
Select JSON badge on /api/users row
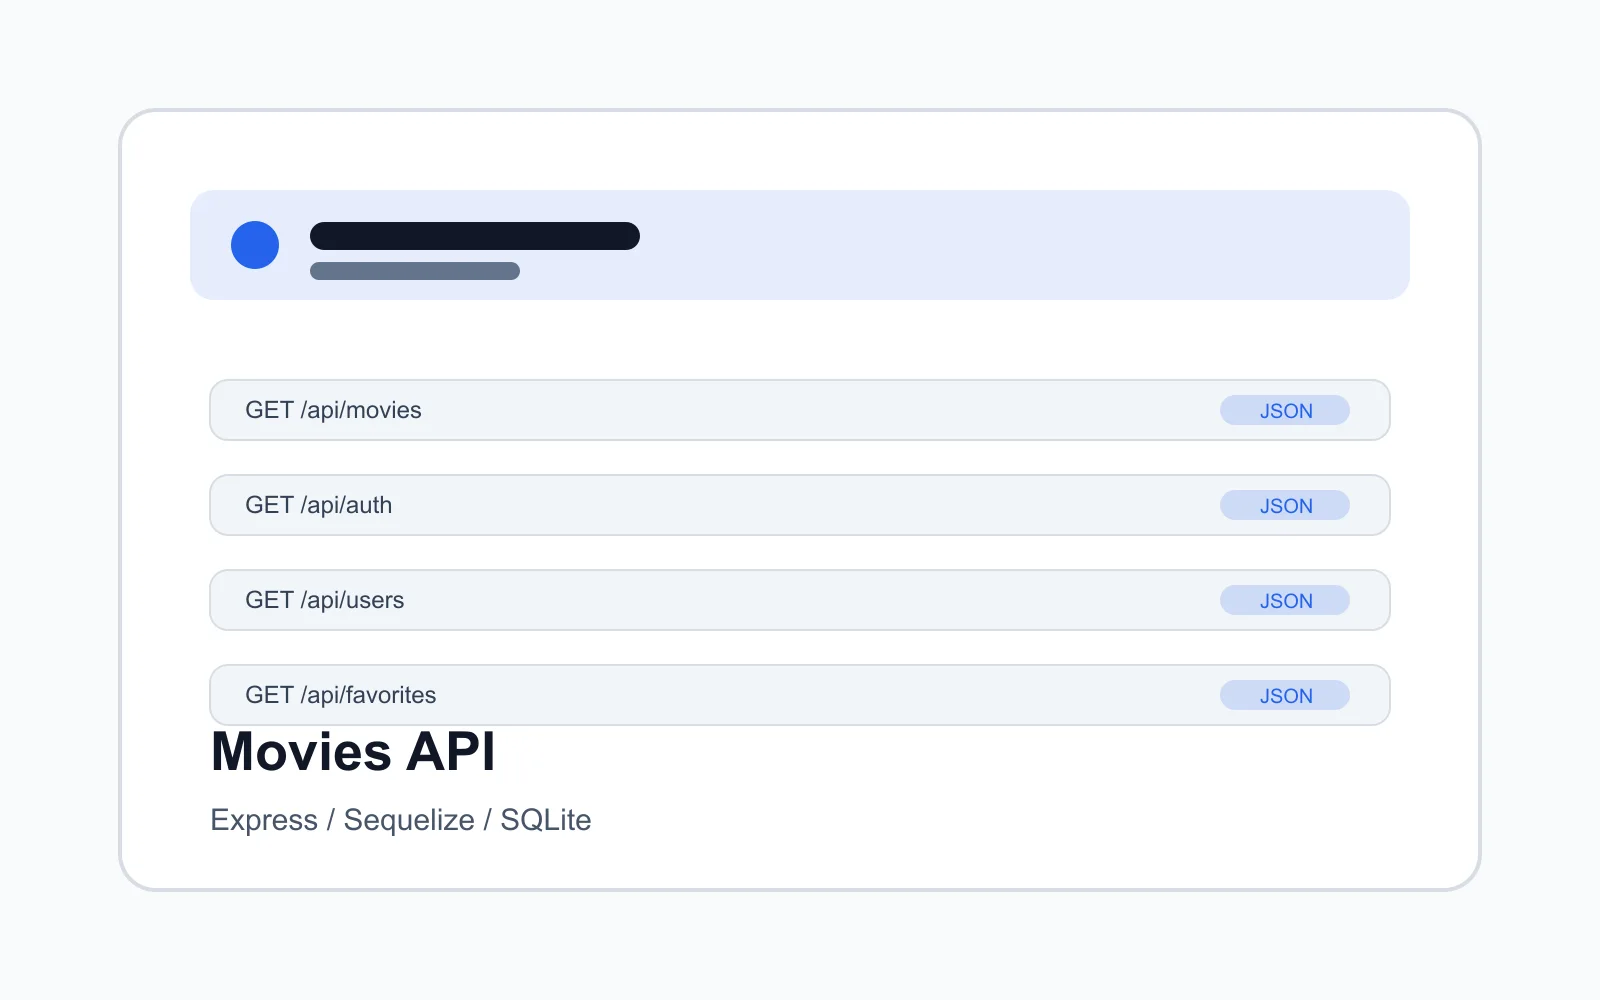pyautogui.click(x=1285, y=600)
